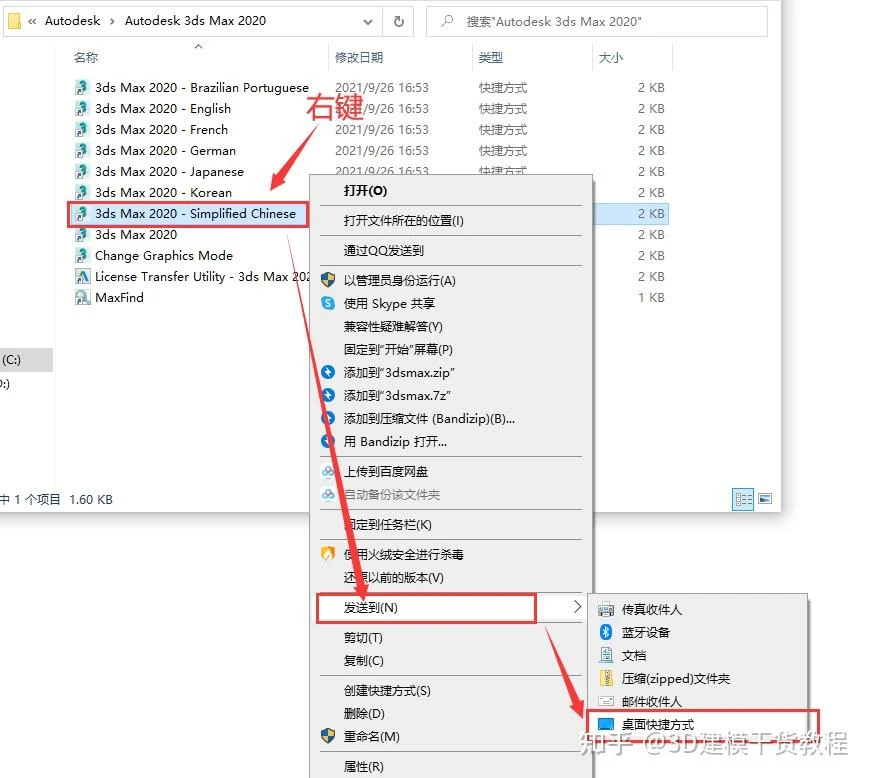
Task: Open address bar history dropdown arrow
Action: coord(367,21)
